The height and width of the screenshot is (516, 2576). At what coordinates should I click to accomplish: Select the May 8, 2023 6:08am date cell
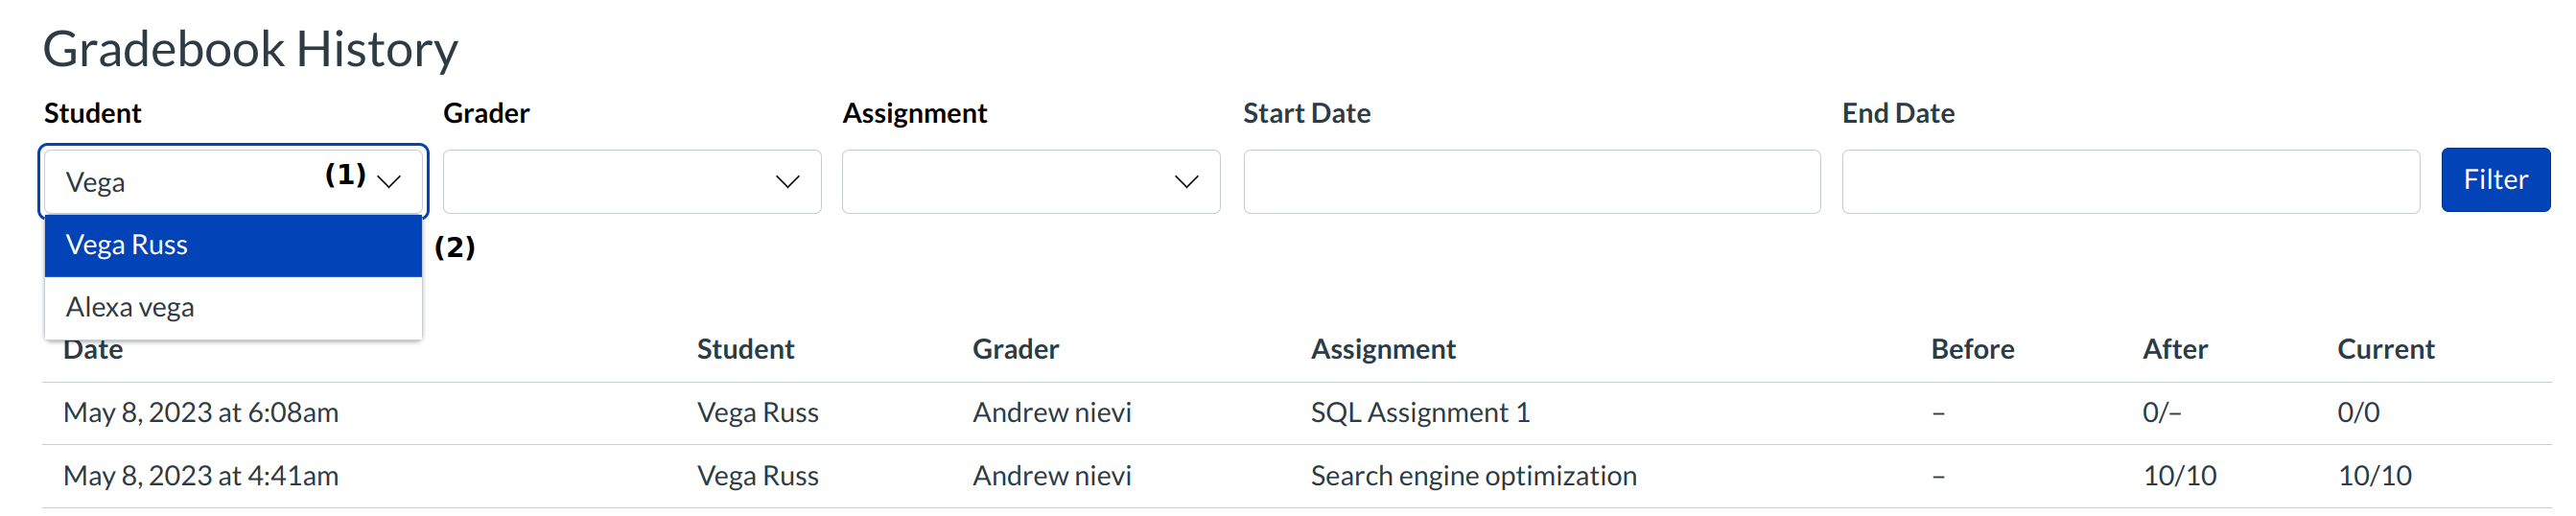click(201, 413)
